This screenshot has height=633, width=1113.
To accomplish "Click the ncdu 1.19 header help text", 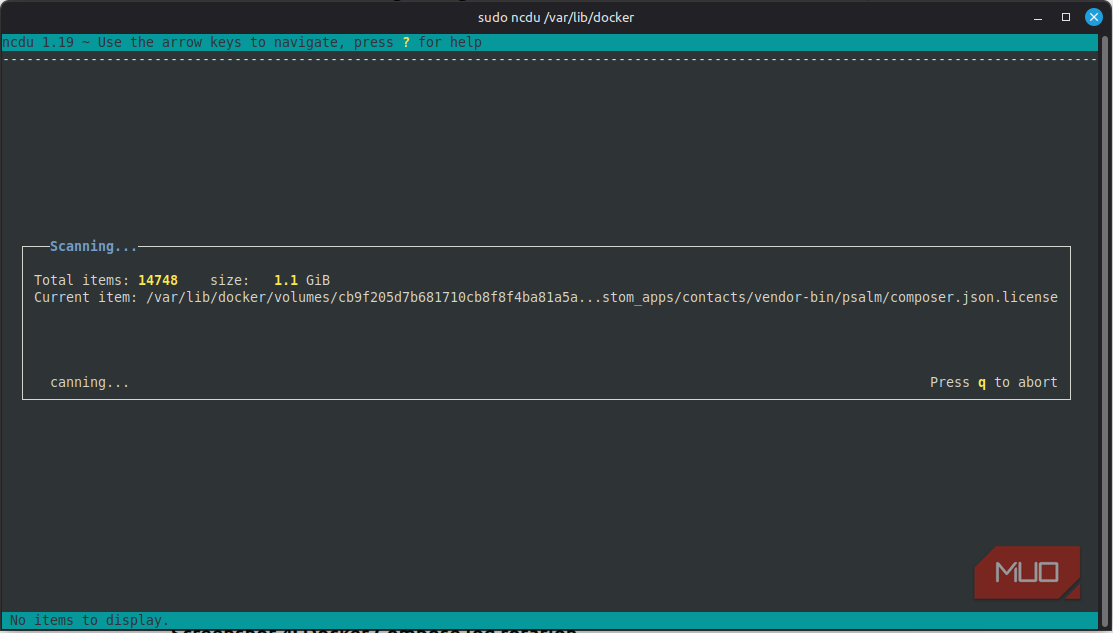I will (x=242, y=43).
